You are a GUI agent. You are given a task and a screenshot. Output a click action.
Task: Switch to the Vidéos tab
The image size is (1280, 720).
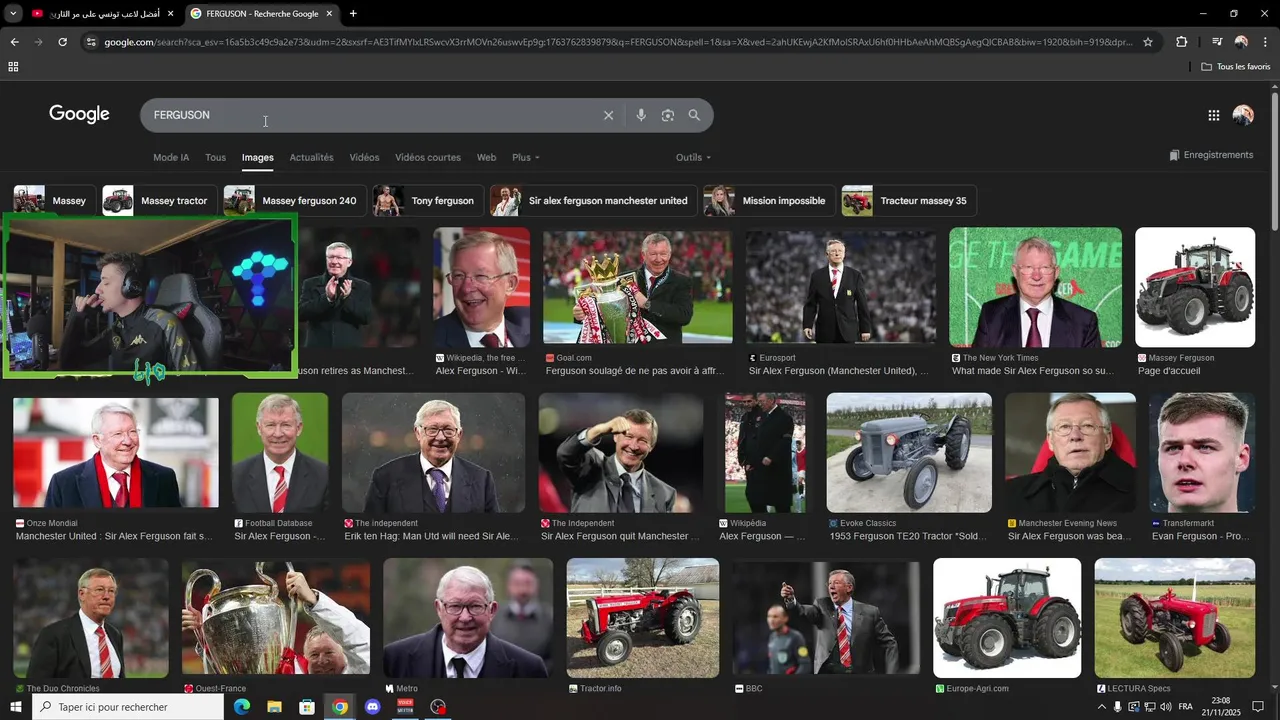(364, 157)
